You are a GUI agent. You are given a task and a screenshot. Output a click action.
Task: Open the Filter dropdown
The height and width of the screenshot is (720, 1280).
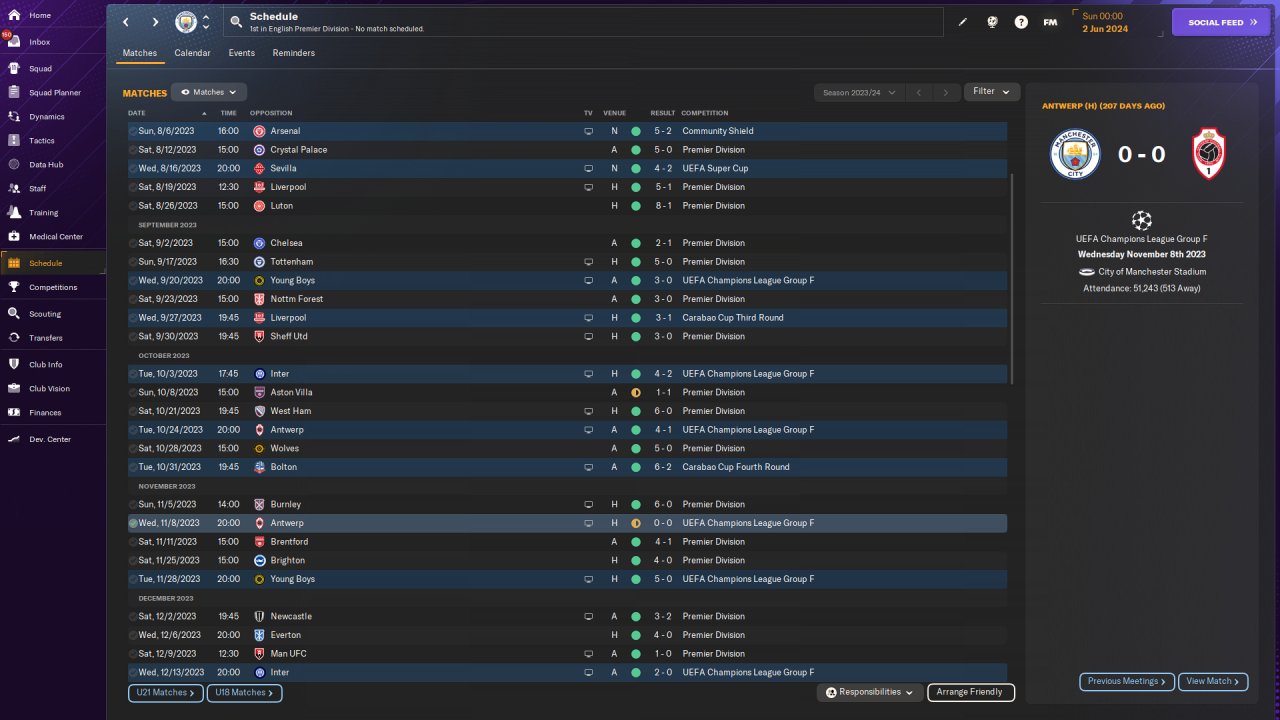pos(992,92)
